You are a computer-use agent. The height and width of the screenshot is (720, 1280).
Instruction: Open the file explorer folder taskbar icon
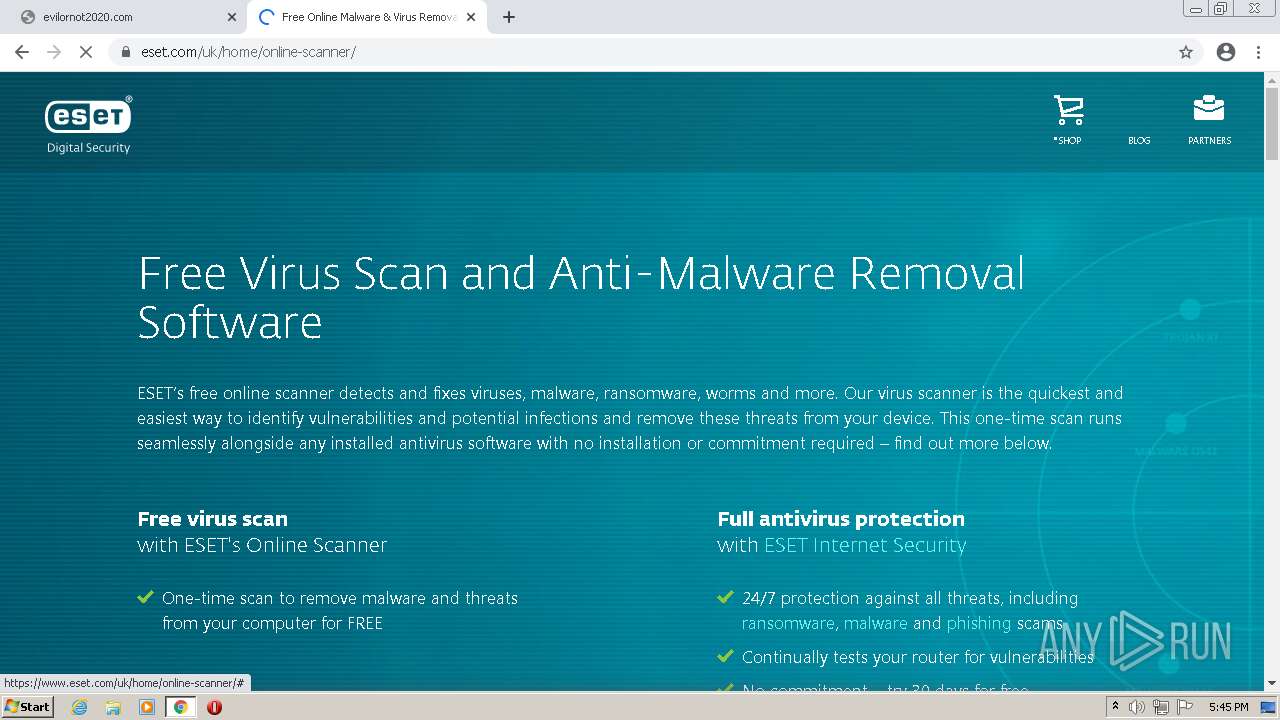tap(113, 707)
